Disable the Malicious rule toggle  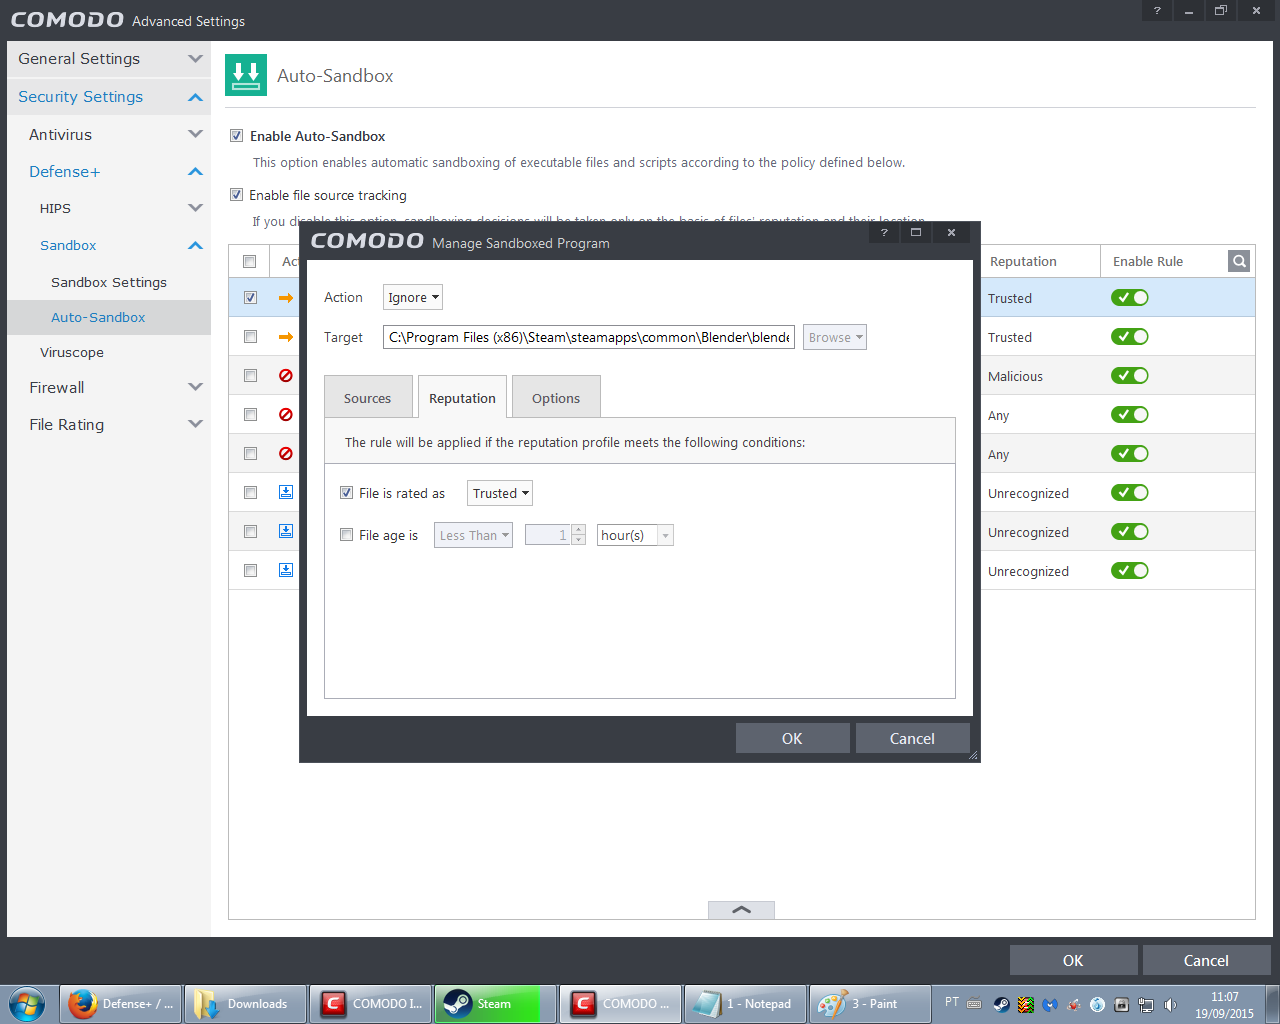point(1130,375)
